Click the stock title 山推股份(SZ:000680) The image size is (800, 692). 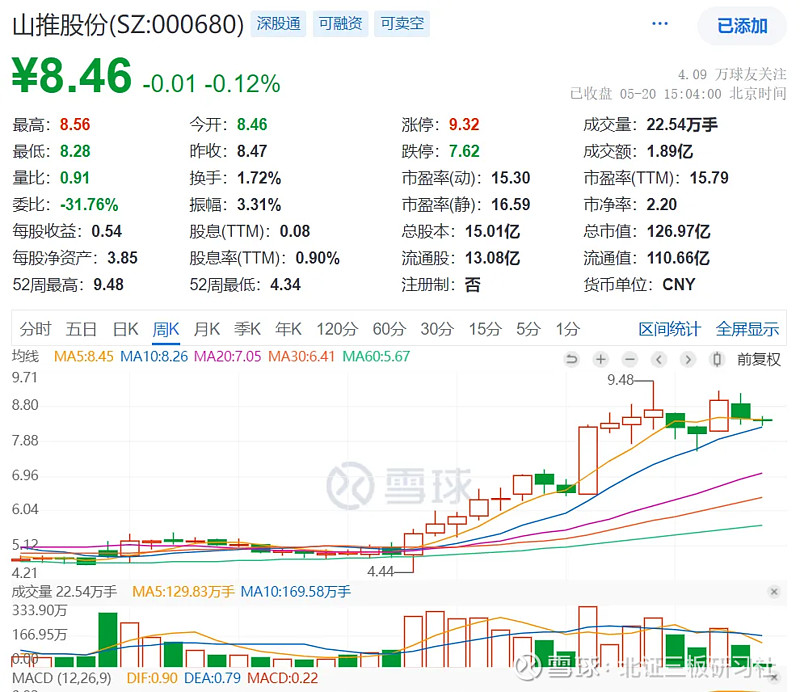pyautogui.click(x=128, y=24)
